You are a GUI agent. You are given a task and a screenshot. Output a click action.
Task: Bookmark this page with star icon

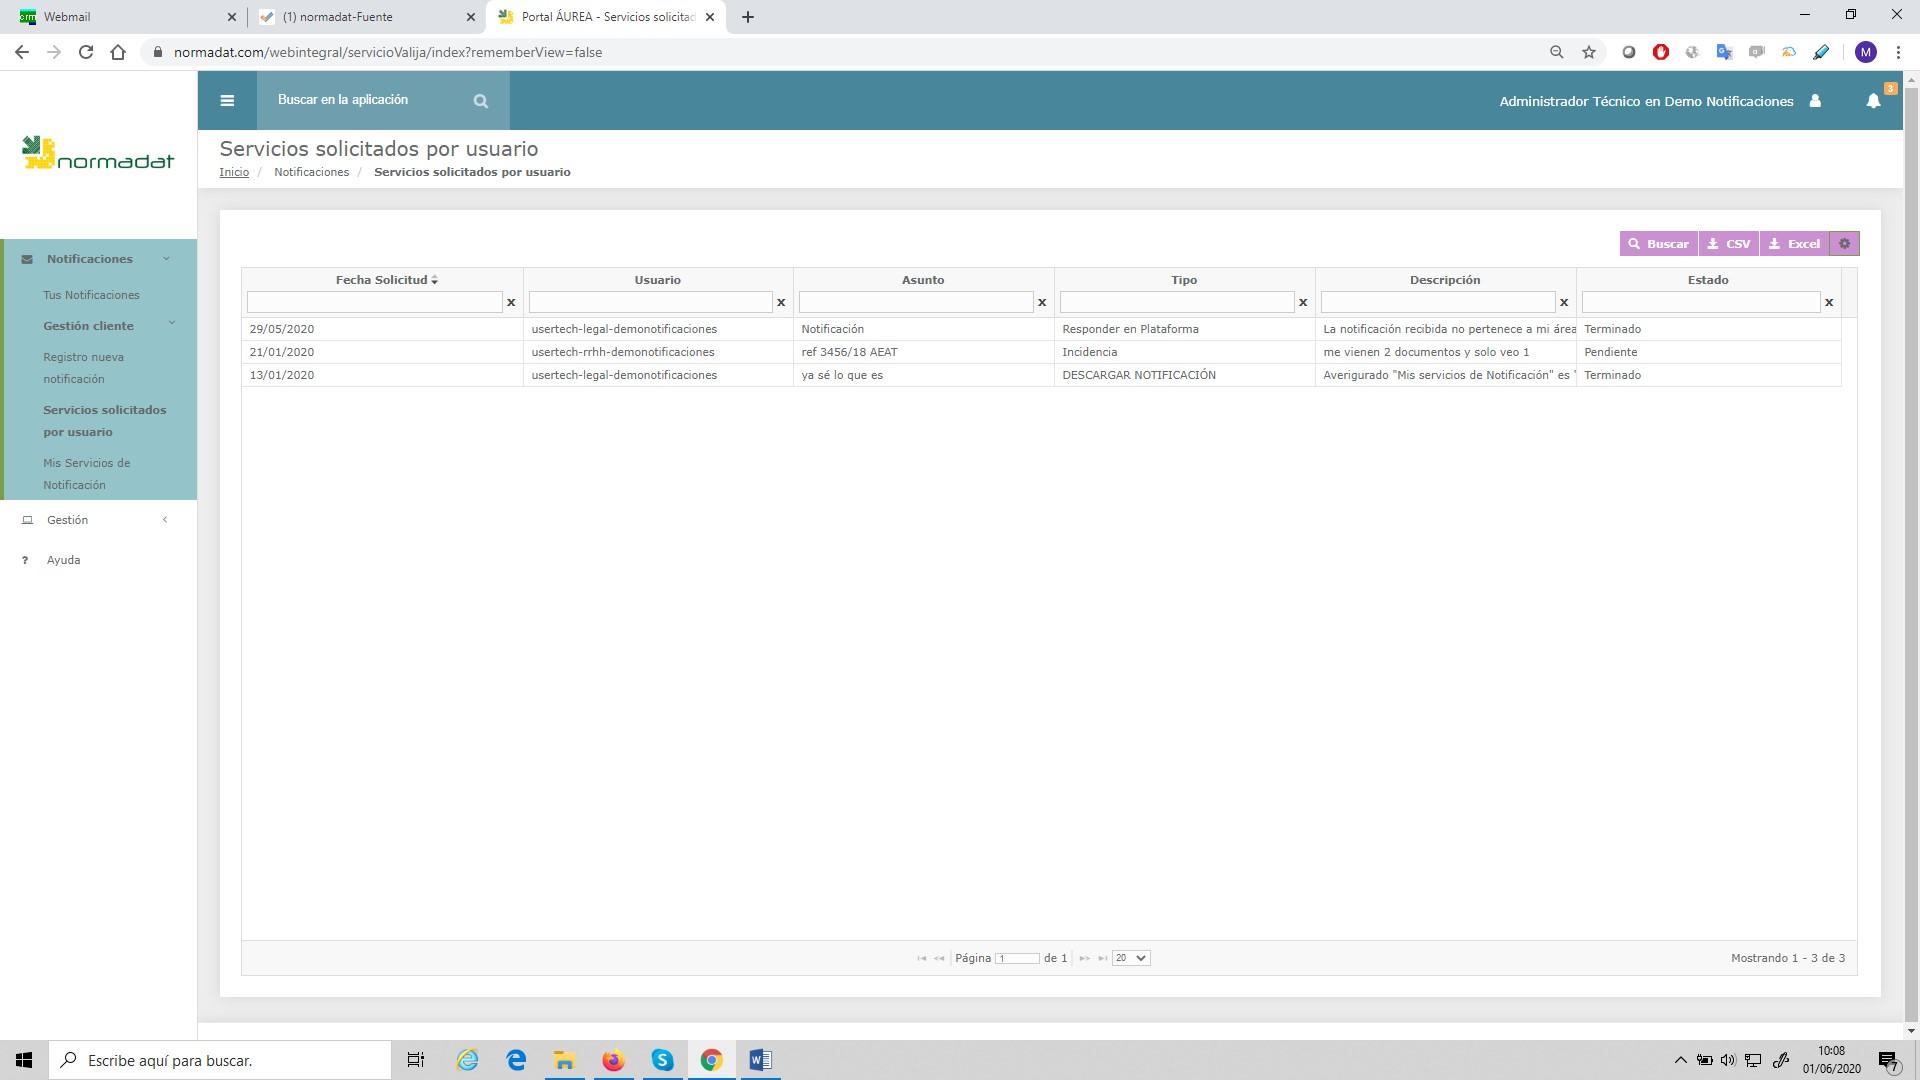click(1589, 52)
